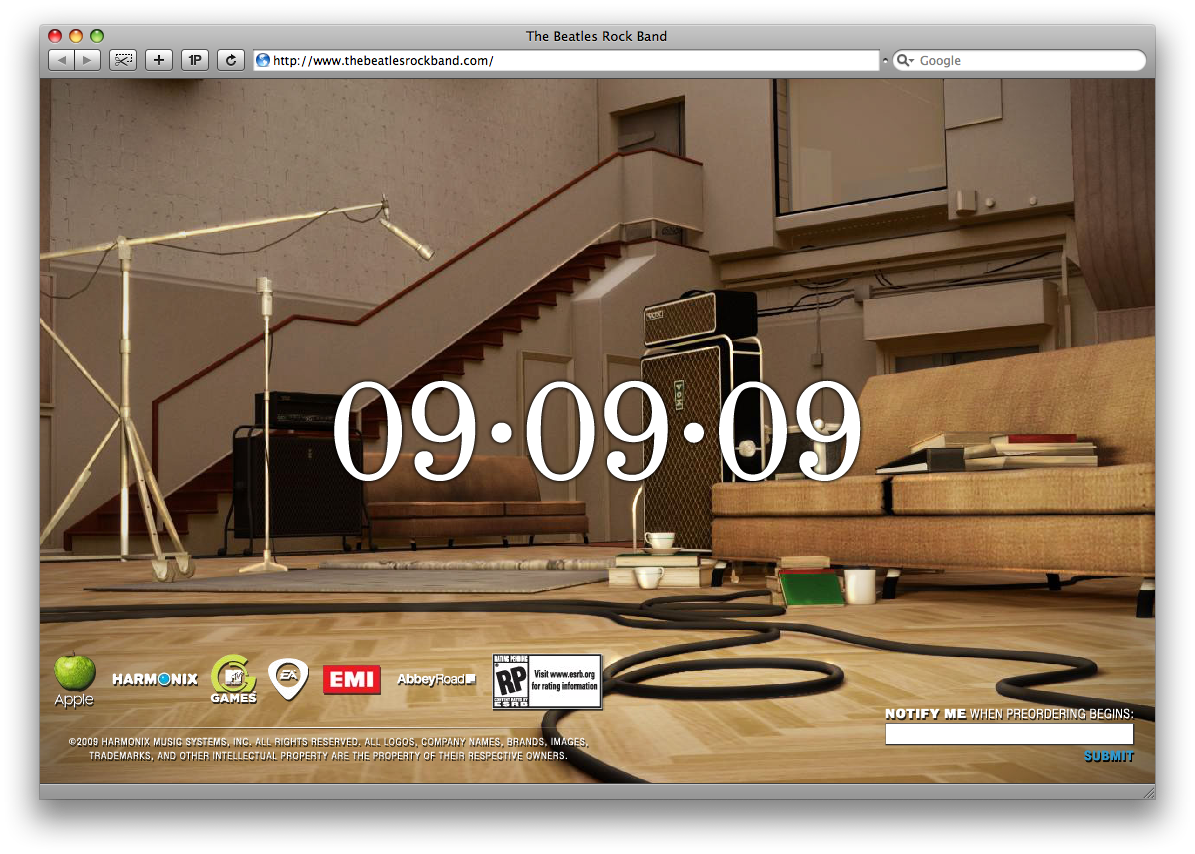Click the 1P toolbar button
The image size is (1195, 854).
coord(195,60)
